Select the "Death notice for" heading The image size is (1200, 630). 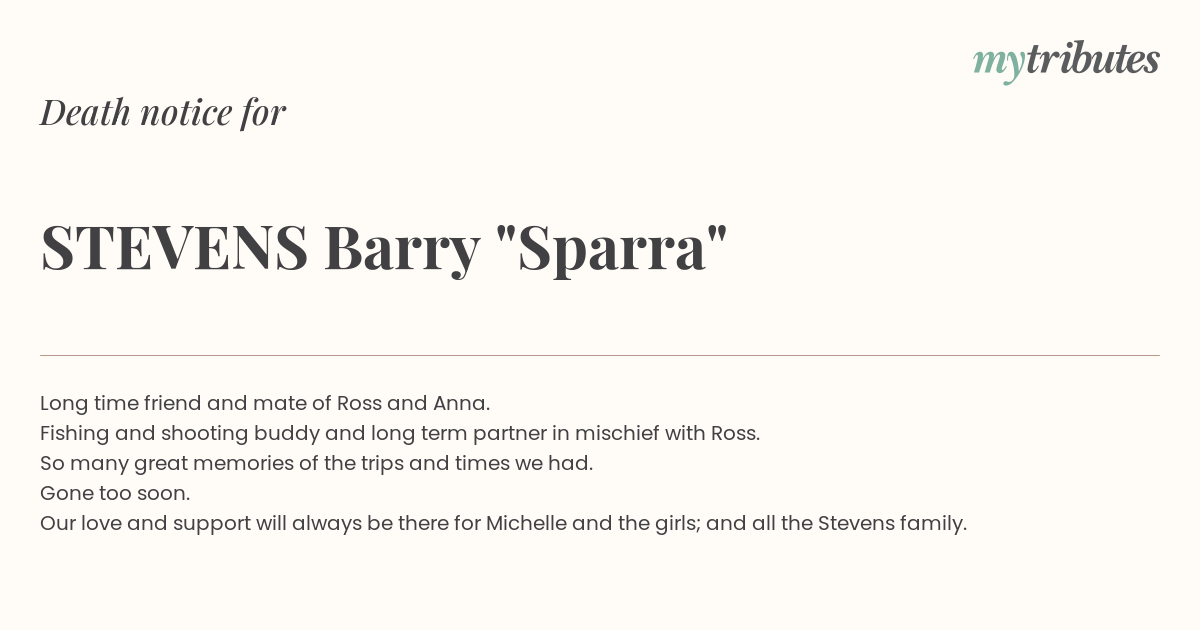163,112
